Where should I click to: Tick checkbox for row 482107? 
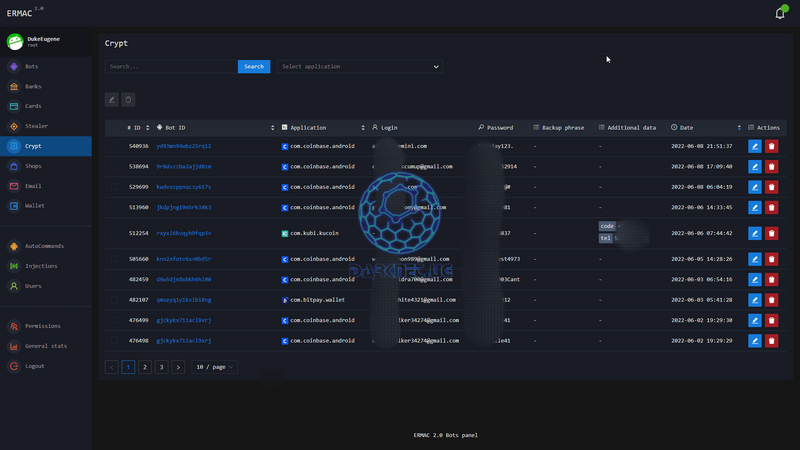(115, 299)
